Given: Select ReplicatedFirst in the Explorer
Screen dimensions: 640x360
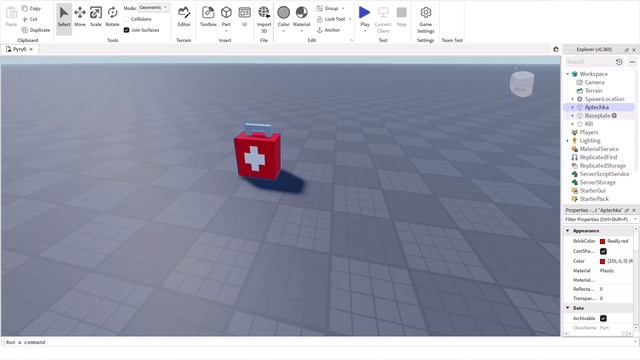Looking at the screenshot, I should (x=599, y=157).
